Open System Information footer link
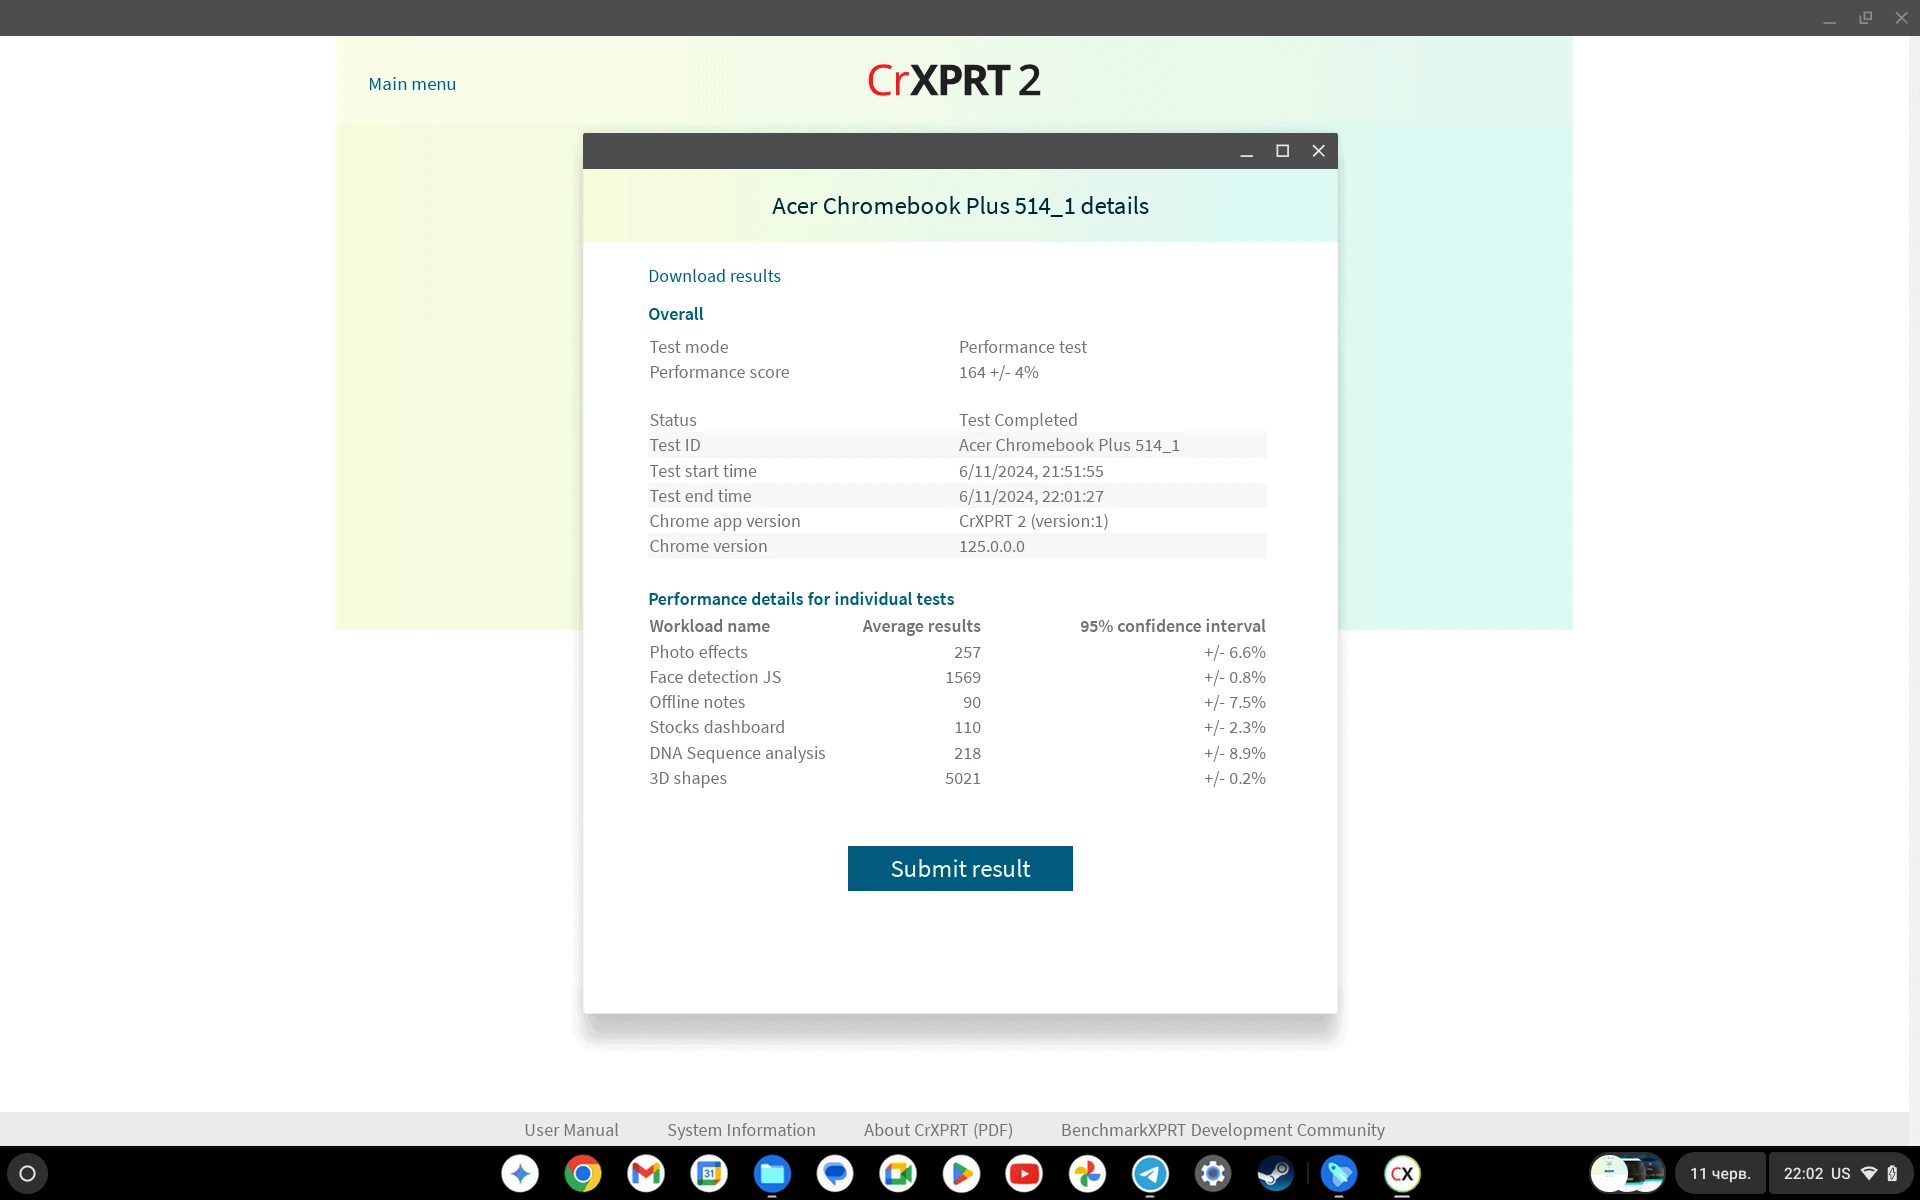 (x=741, y=1130)
